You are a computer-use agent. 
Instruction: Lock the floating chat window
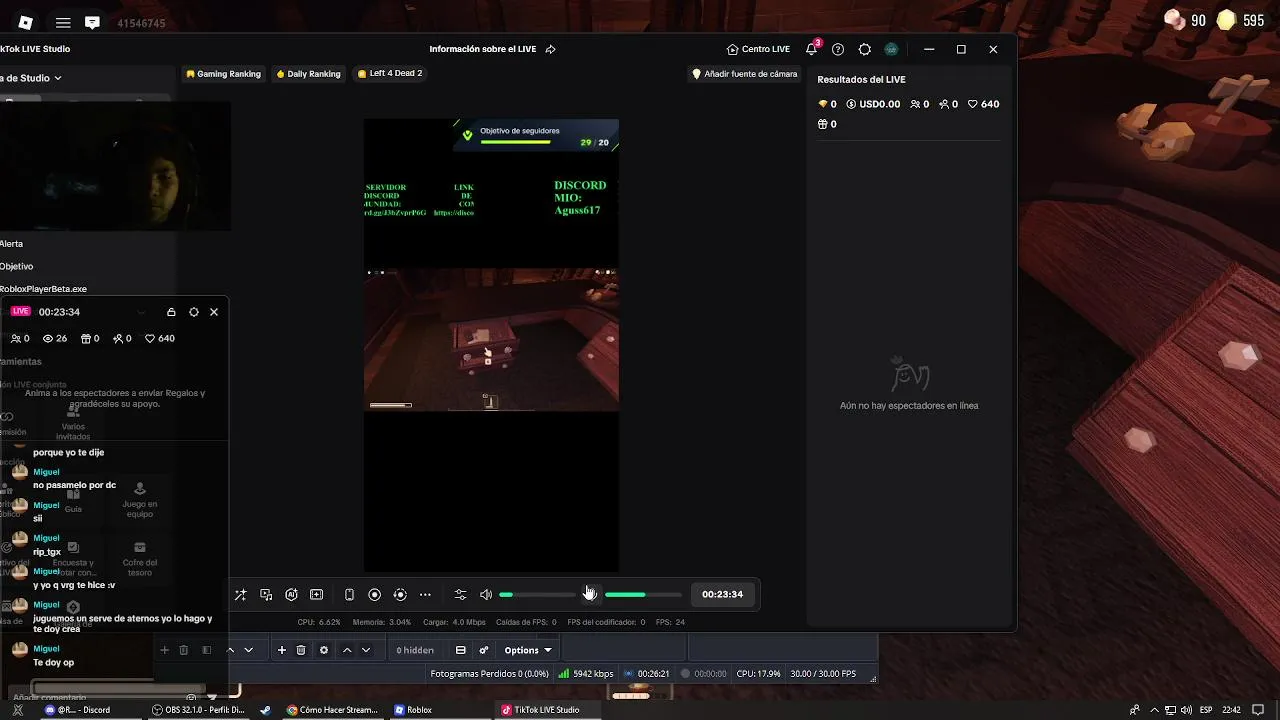tap(171, 312)
